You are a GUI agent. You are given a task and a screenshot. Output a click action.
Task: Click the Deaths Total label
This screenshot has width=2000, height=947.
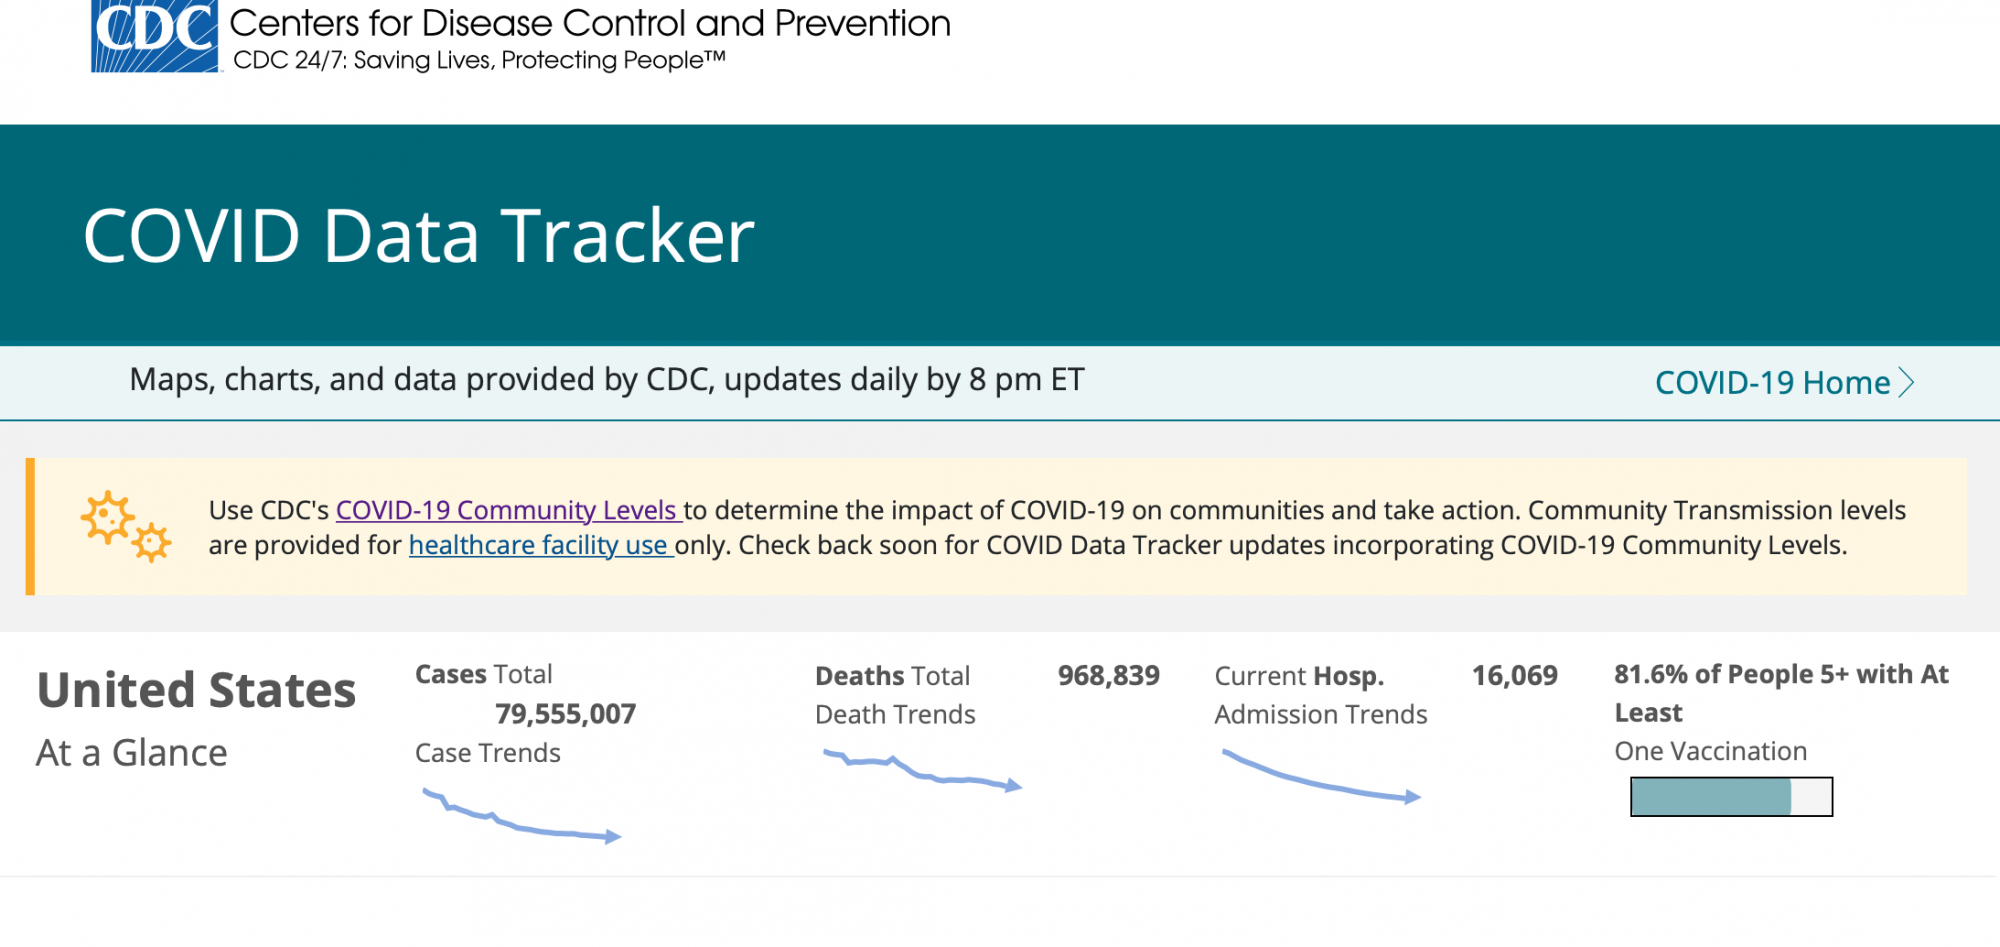892,676
